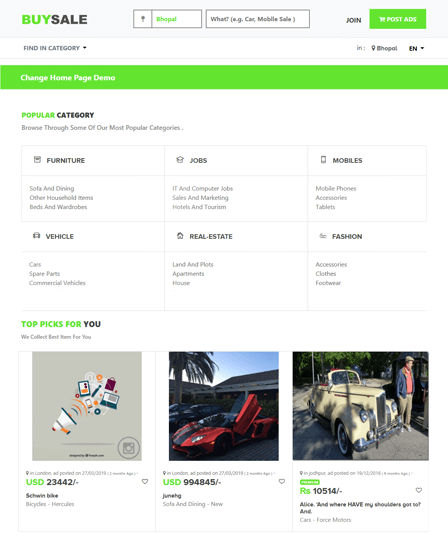Open the Sofa And Dining link under Furniture
Viewport: 448px width, 560px height.
tap(52, 188)
